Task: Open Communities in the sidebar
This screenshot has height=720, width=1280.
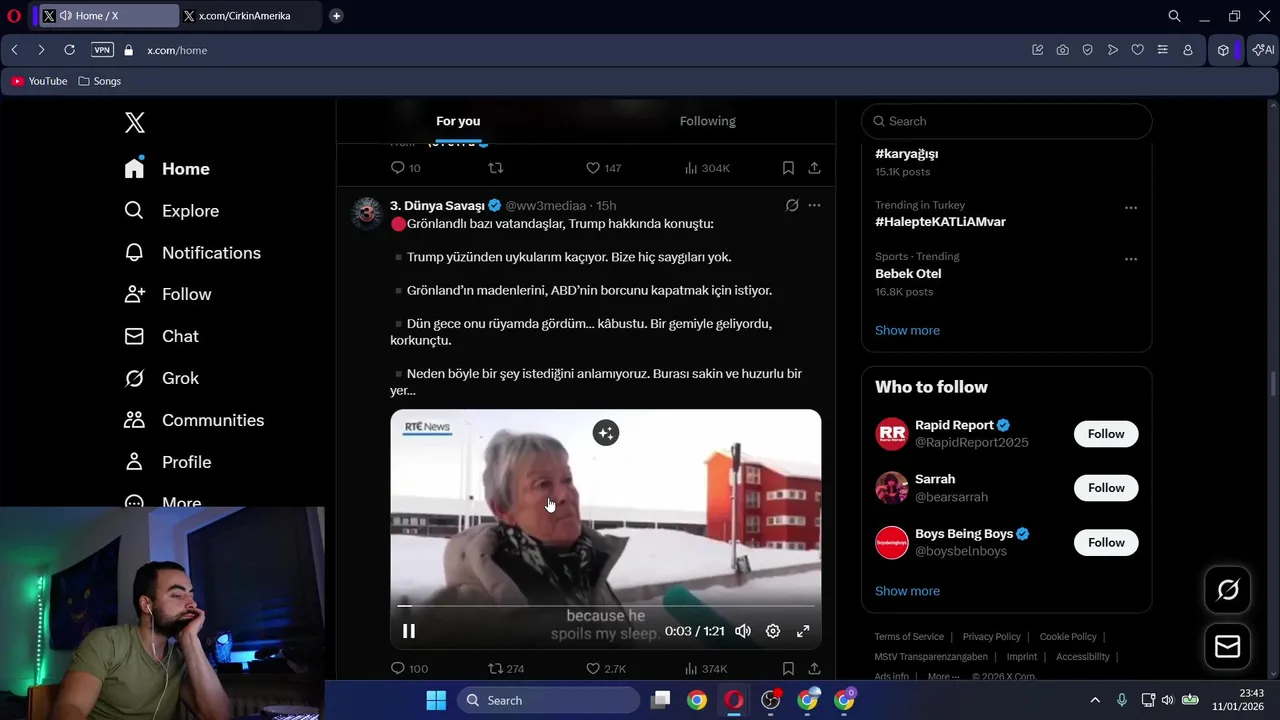Action: pos(194,420)
